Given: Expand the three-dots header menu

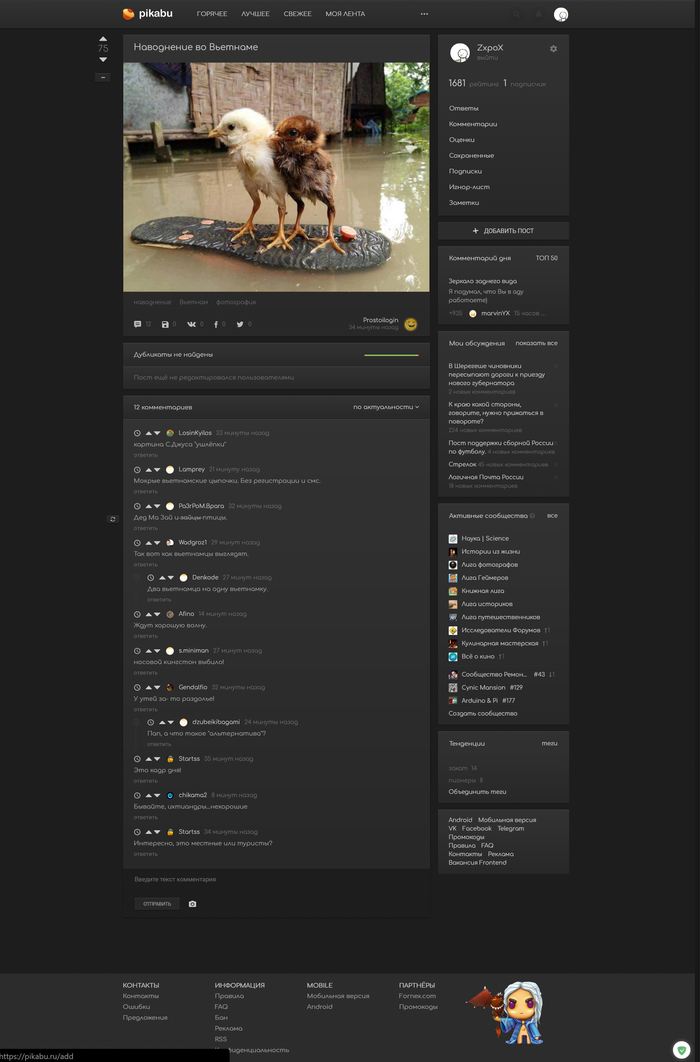Looking at the screenshot, I should click(x=424, y=14).
